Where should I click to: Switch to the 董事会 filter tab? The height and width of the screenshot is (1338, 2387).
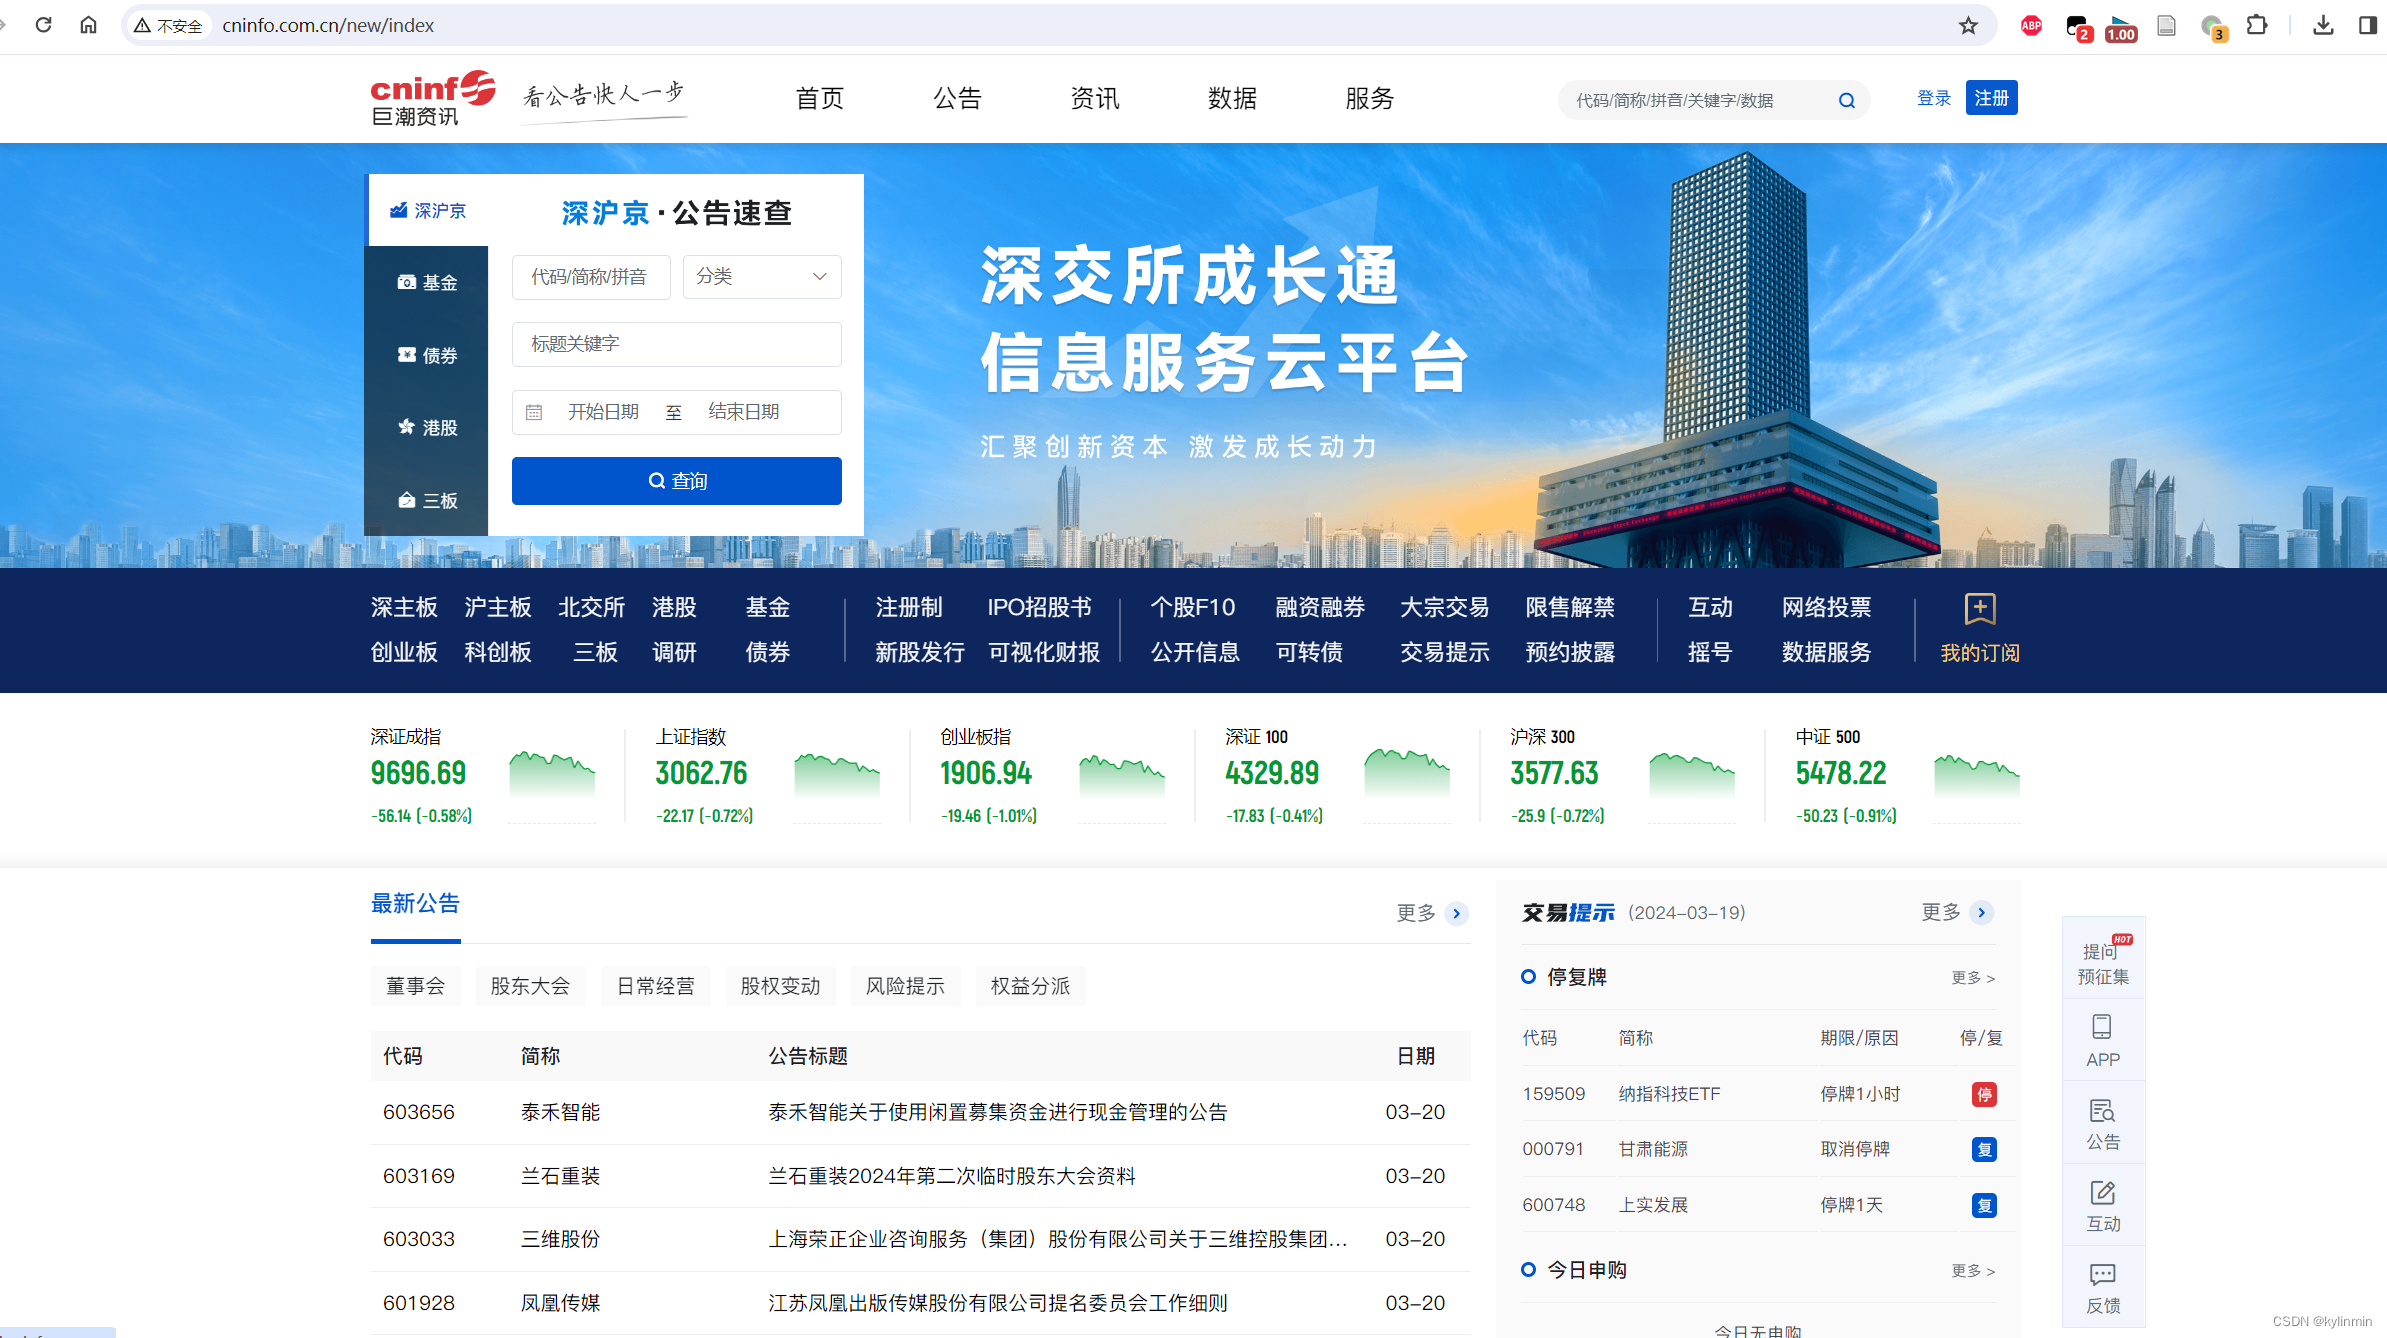[x=416, y=986]
